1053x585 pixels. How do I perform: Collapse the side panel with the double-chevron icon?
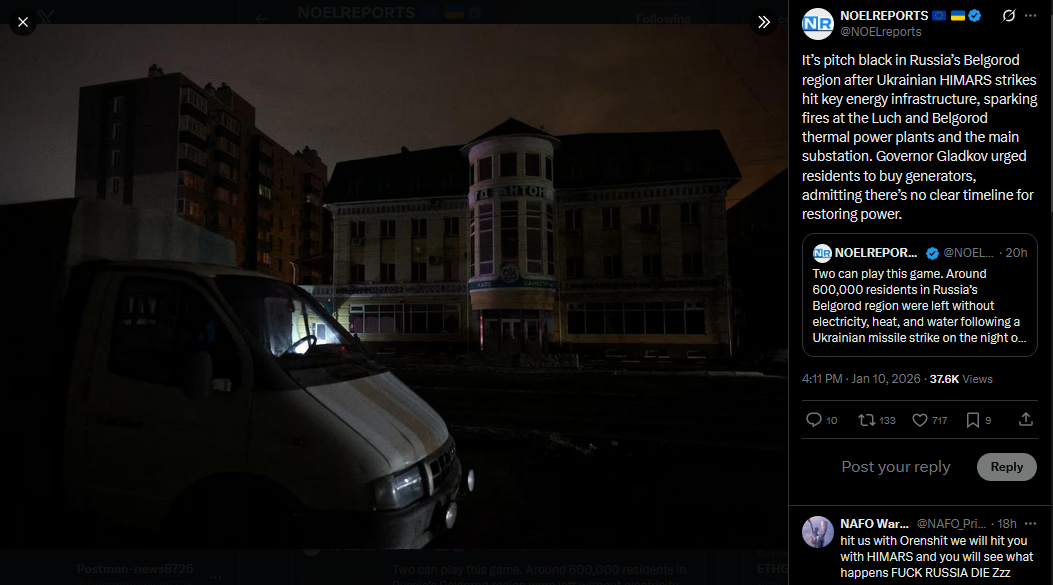(764, 22)
